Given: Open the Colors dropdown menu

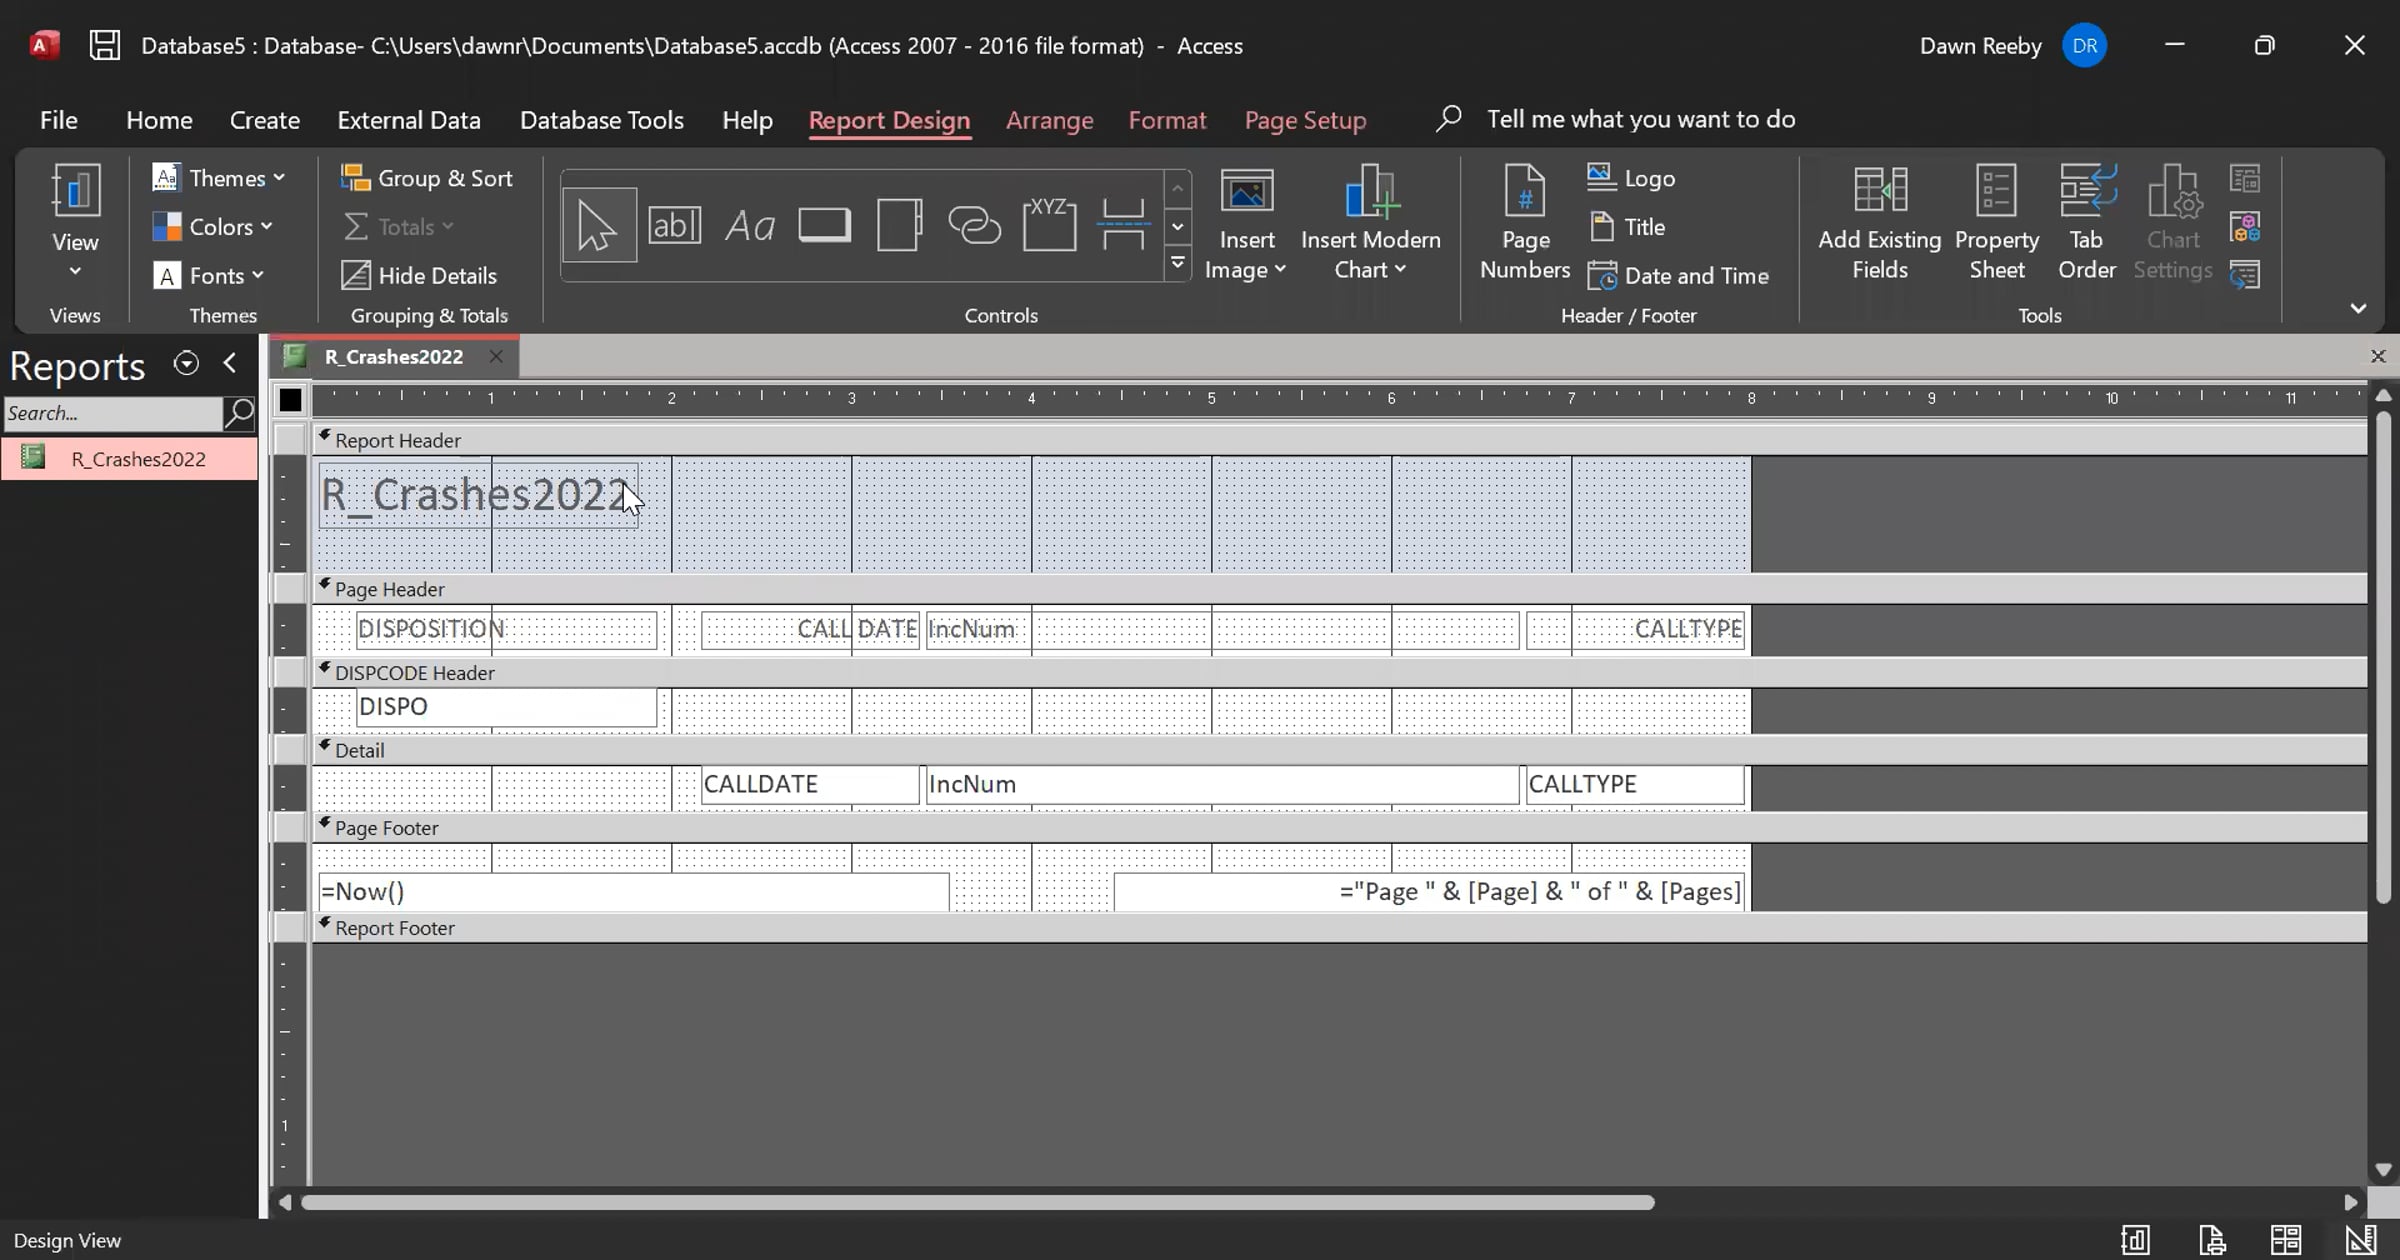Looking at the screenshot, I should click(x=213, y=227).
